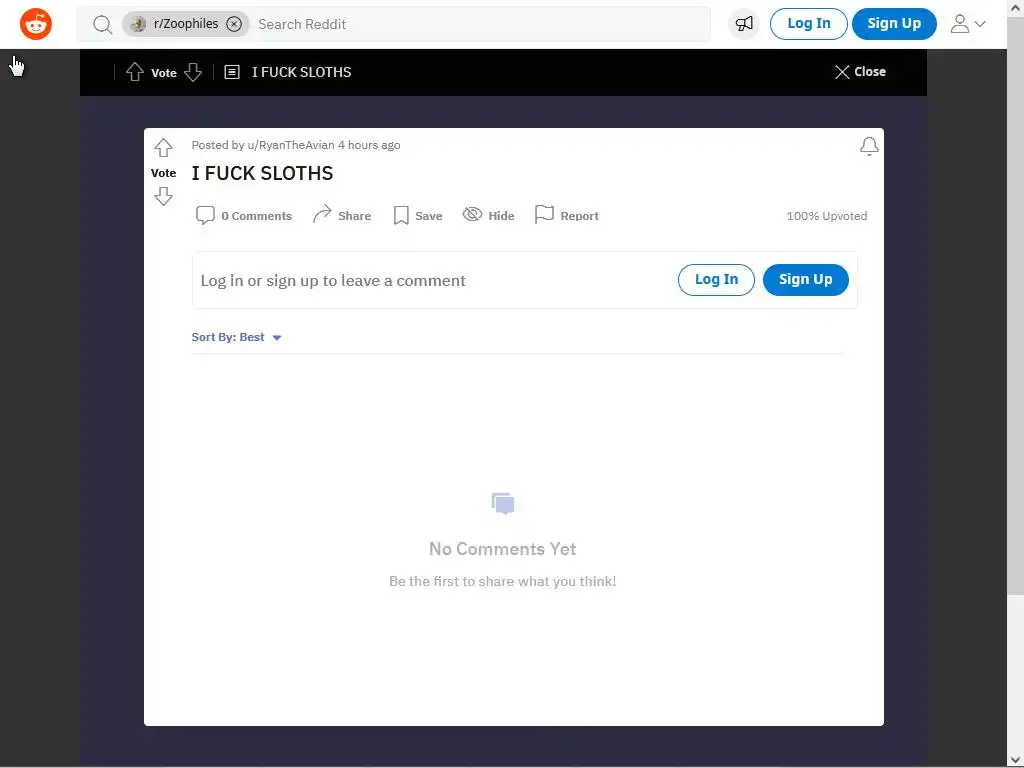
Task: Click the scrollbar down arrow
Action: pyautogui.click(x=1016, y=760)
